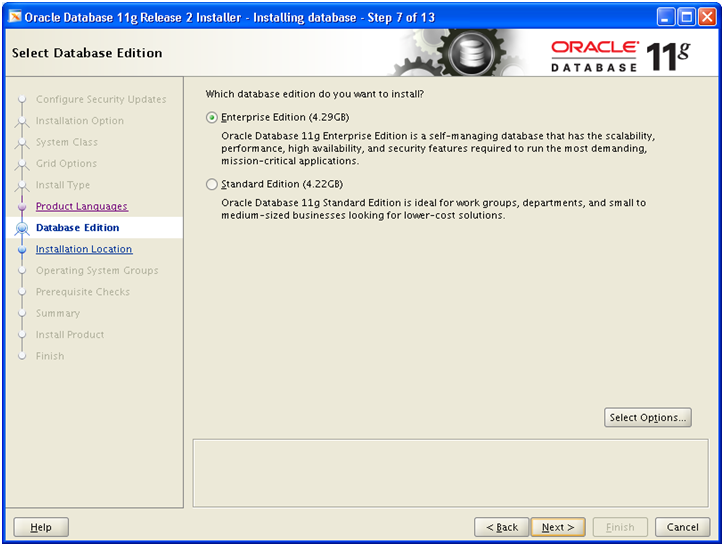Screen dimensions: 724x546
Task: Click the 'Install Product' step text
Action: pyautogui.click(x=70, y=334)
